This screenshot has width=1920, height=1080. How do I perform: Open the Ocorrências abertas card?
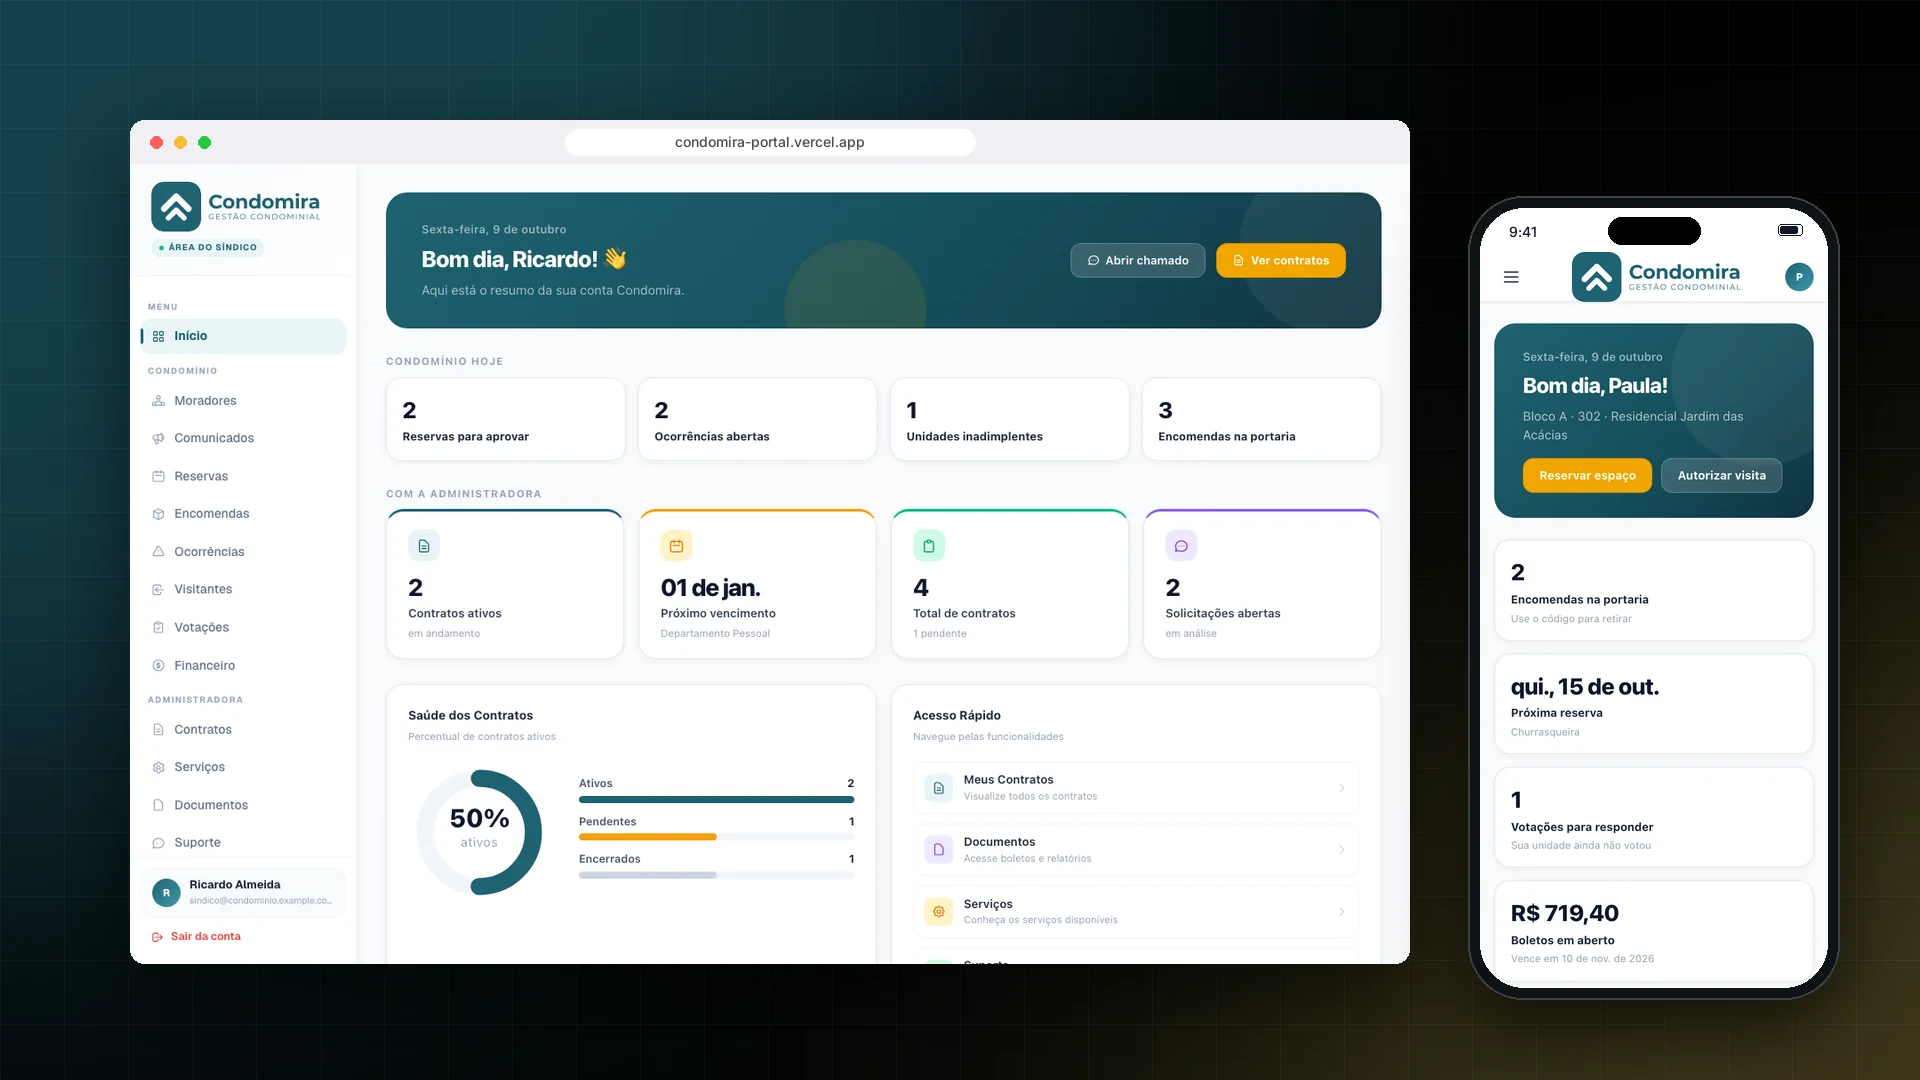tap(758, 419)
